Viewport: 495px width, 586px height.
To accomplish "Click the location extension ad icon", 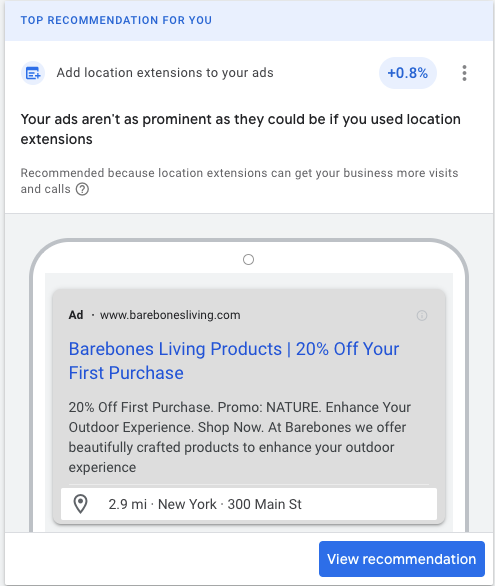I will coord(33,73).
